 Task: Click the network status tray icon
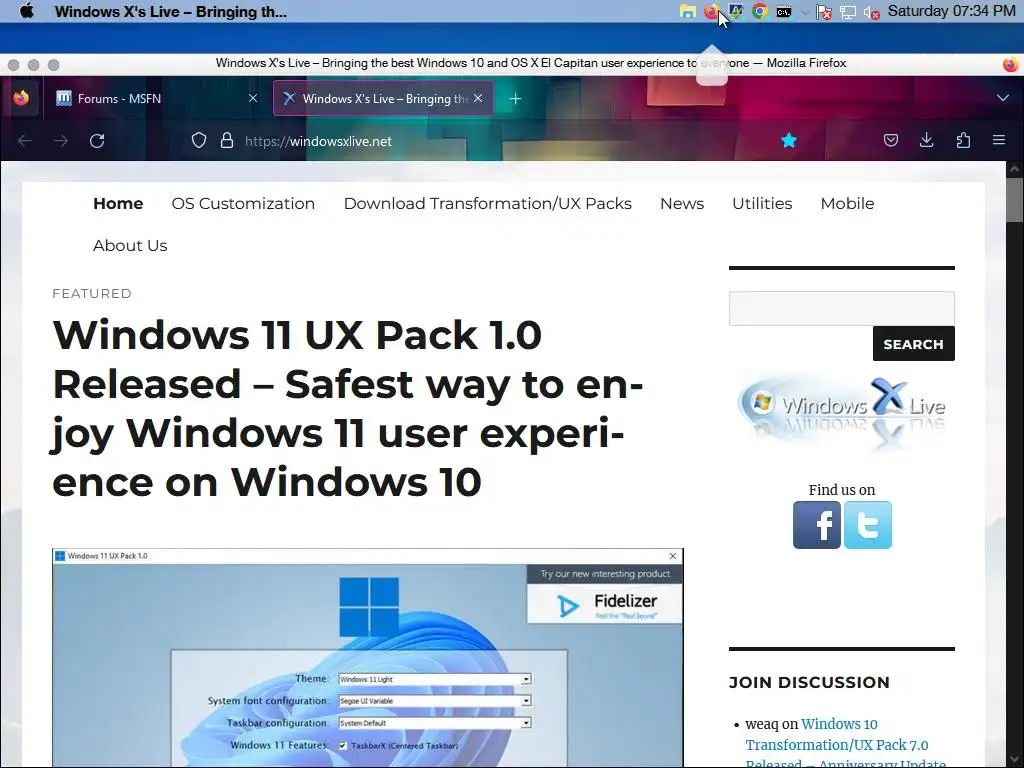tap(848, 12)
